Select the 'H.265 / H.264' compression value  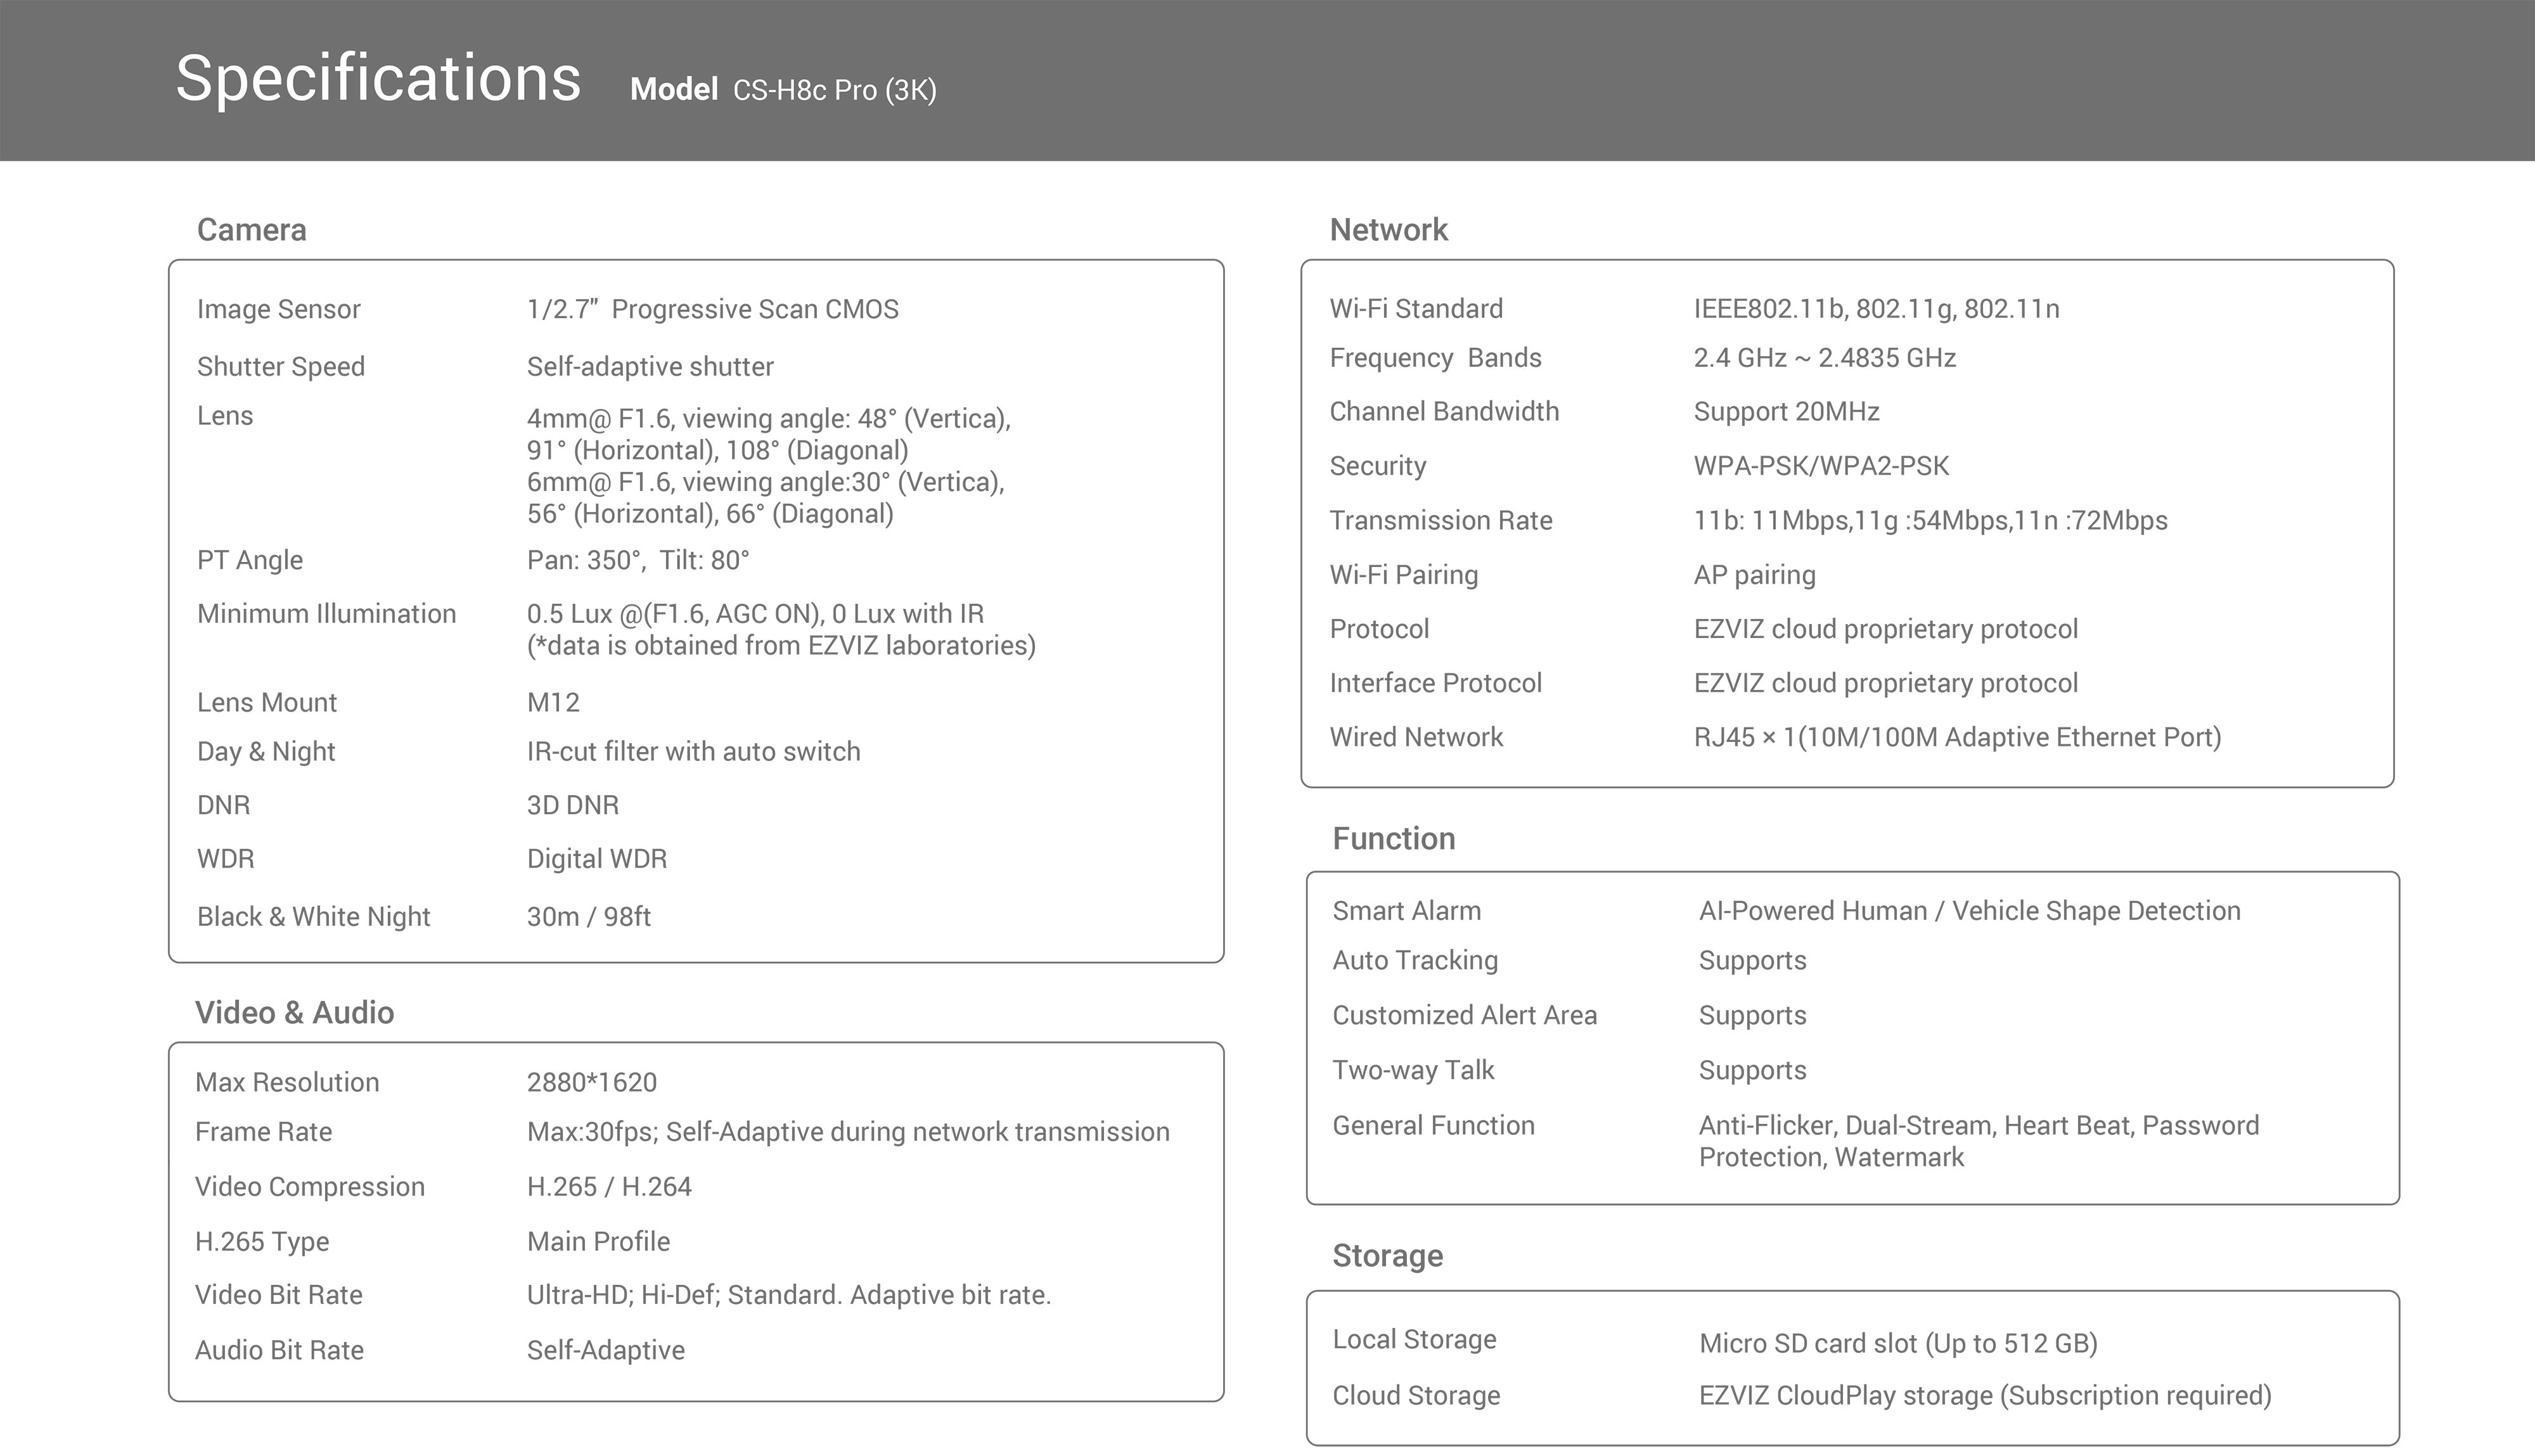pos(609,1186)
